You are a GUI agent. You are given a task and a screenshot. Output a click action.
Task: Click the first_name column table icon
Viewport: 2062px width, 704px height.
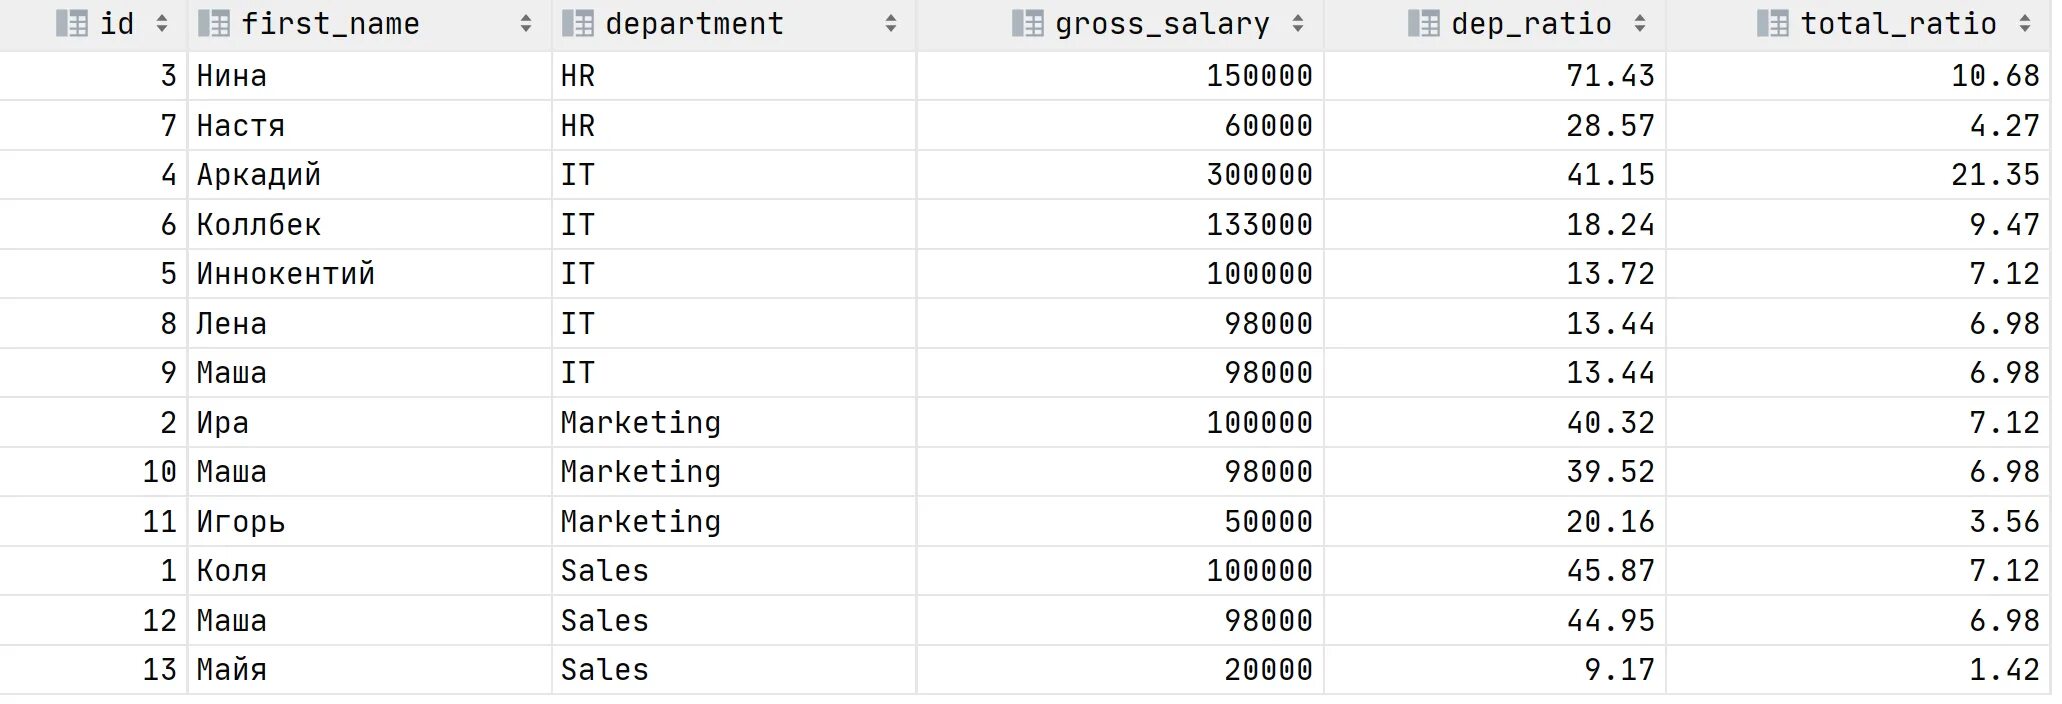214,24
